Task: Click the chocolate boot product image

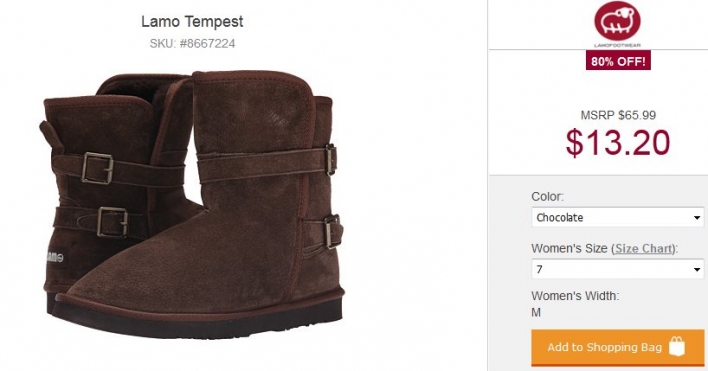Action: point(193,203)
